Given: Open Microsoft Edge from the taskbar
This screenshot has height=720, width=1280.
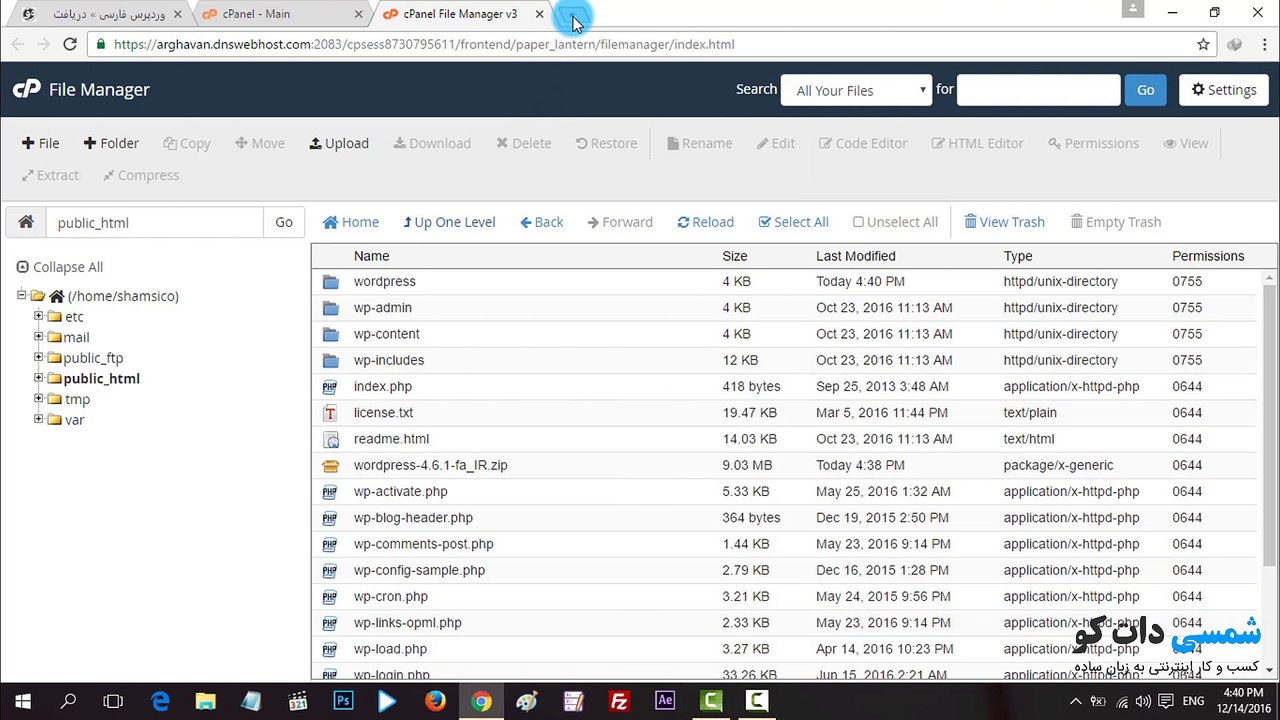Looking at the screenshot, I should (x=160, y=701).
